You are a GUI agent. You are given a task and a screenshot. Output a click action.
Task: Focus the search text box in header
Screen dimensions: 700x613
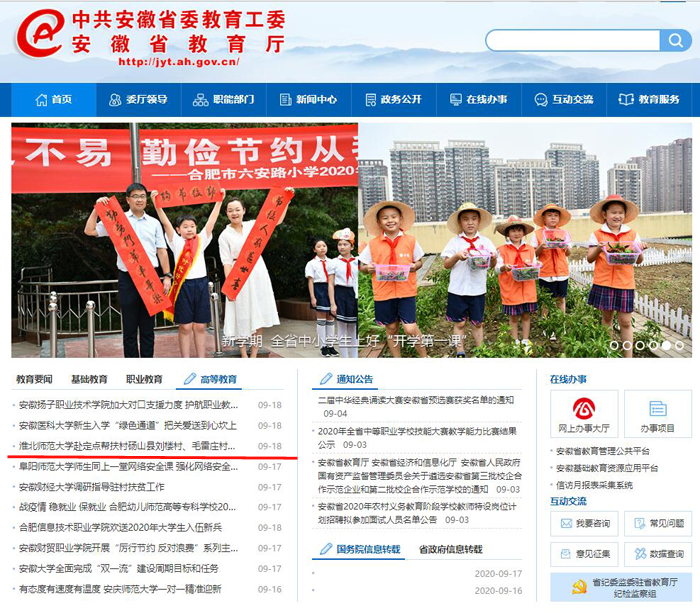572,40
